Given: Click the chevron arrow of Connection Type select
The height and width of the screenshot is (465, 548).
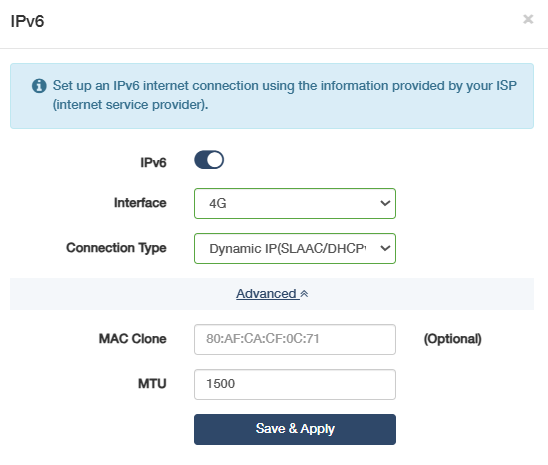Looking at the screenshot, I should [385, 248].
